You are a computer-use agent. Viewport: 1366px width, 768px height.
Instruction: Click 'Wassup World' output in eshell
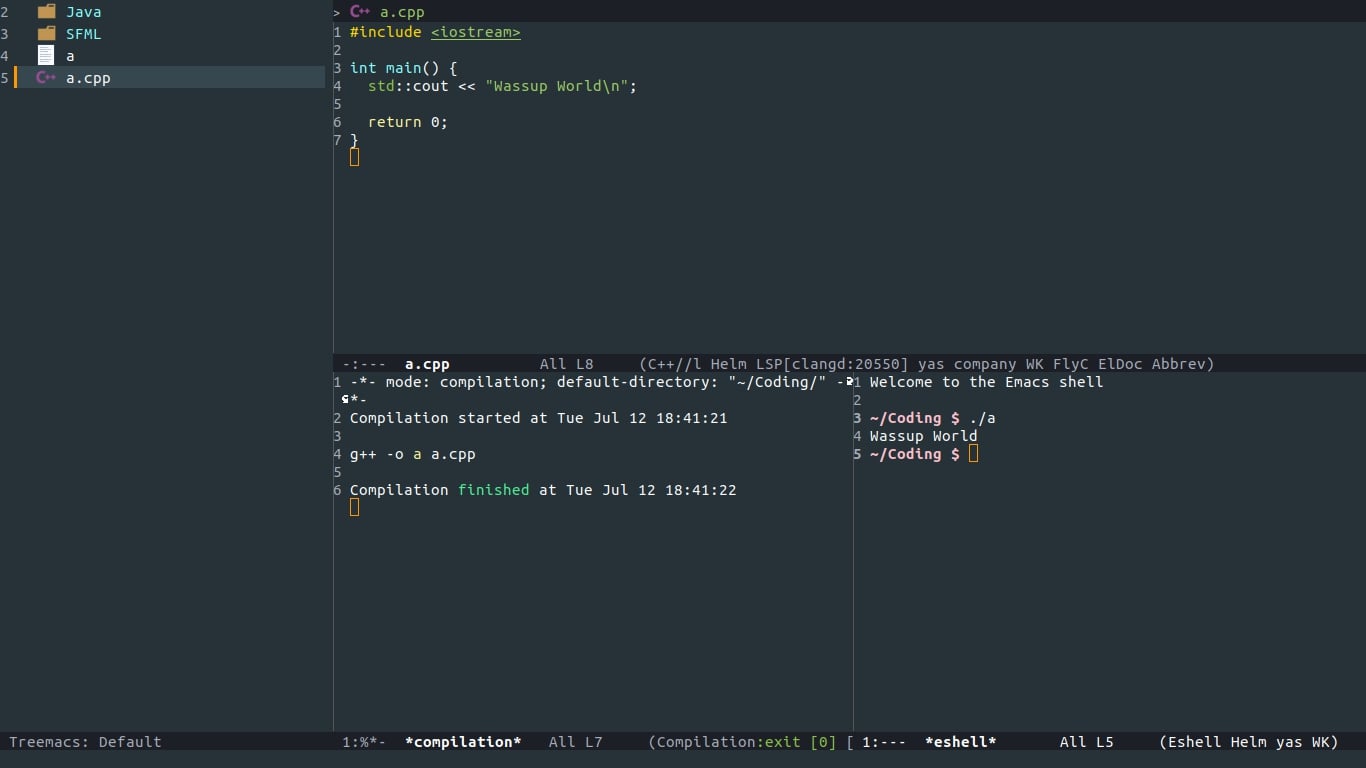(x=924, y=436)
